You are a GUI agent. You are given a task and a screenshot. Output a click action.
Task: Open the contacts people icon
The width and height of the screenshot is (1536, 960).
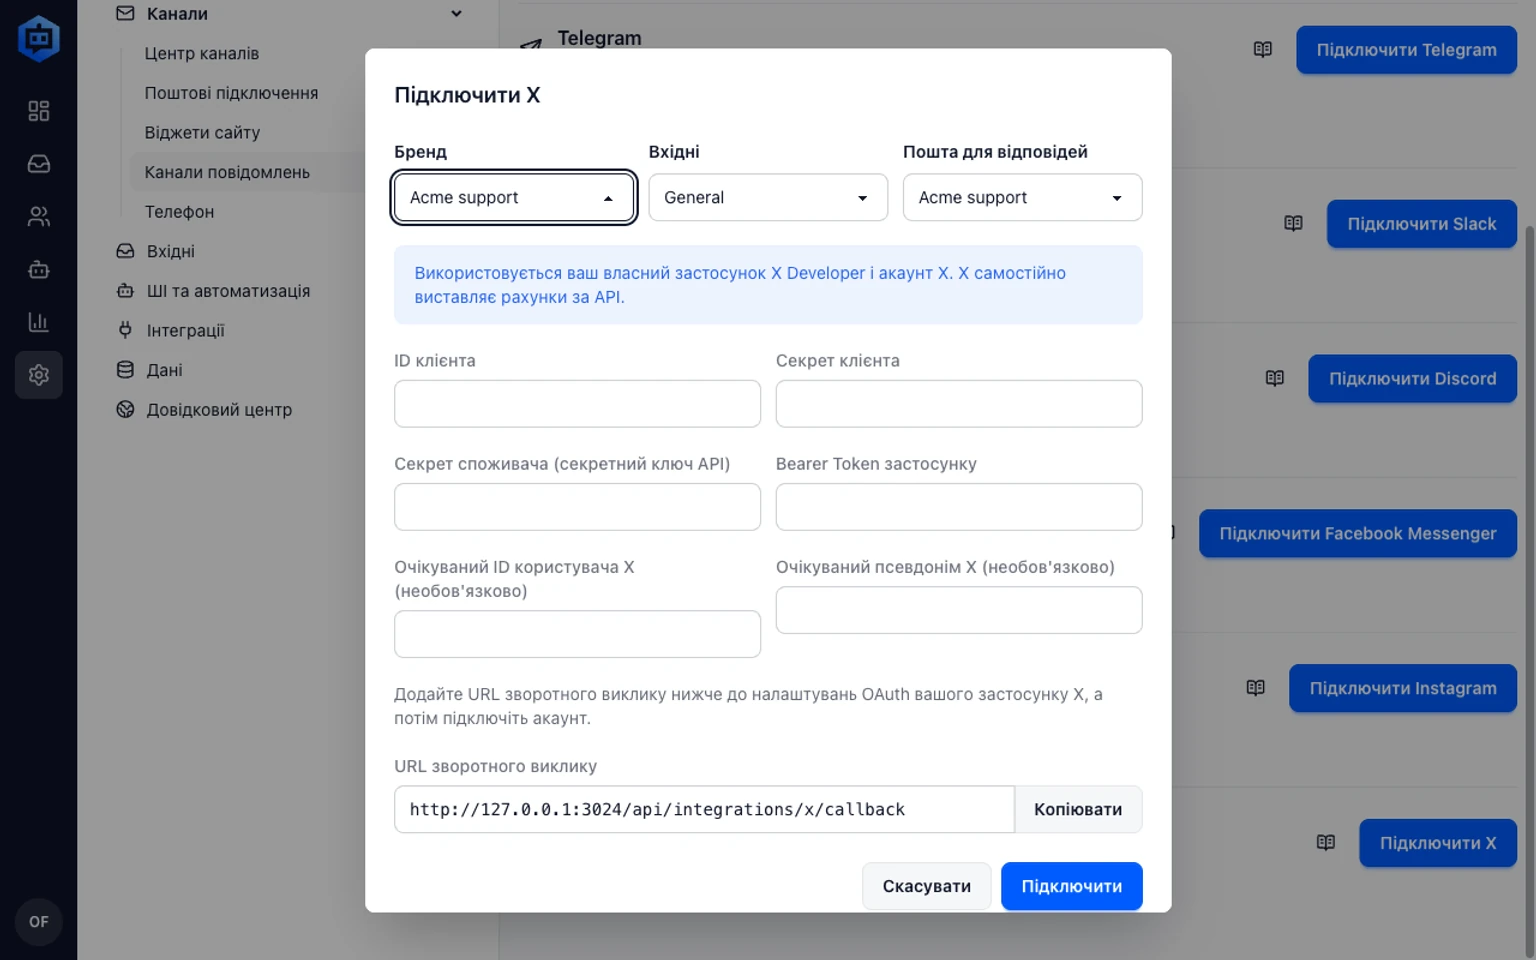[38, 217]
